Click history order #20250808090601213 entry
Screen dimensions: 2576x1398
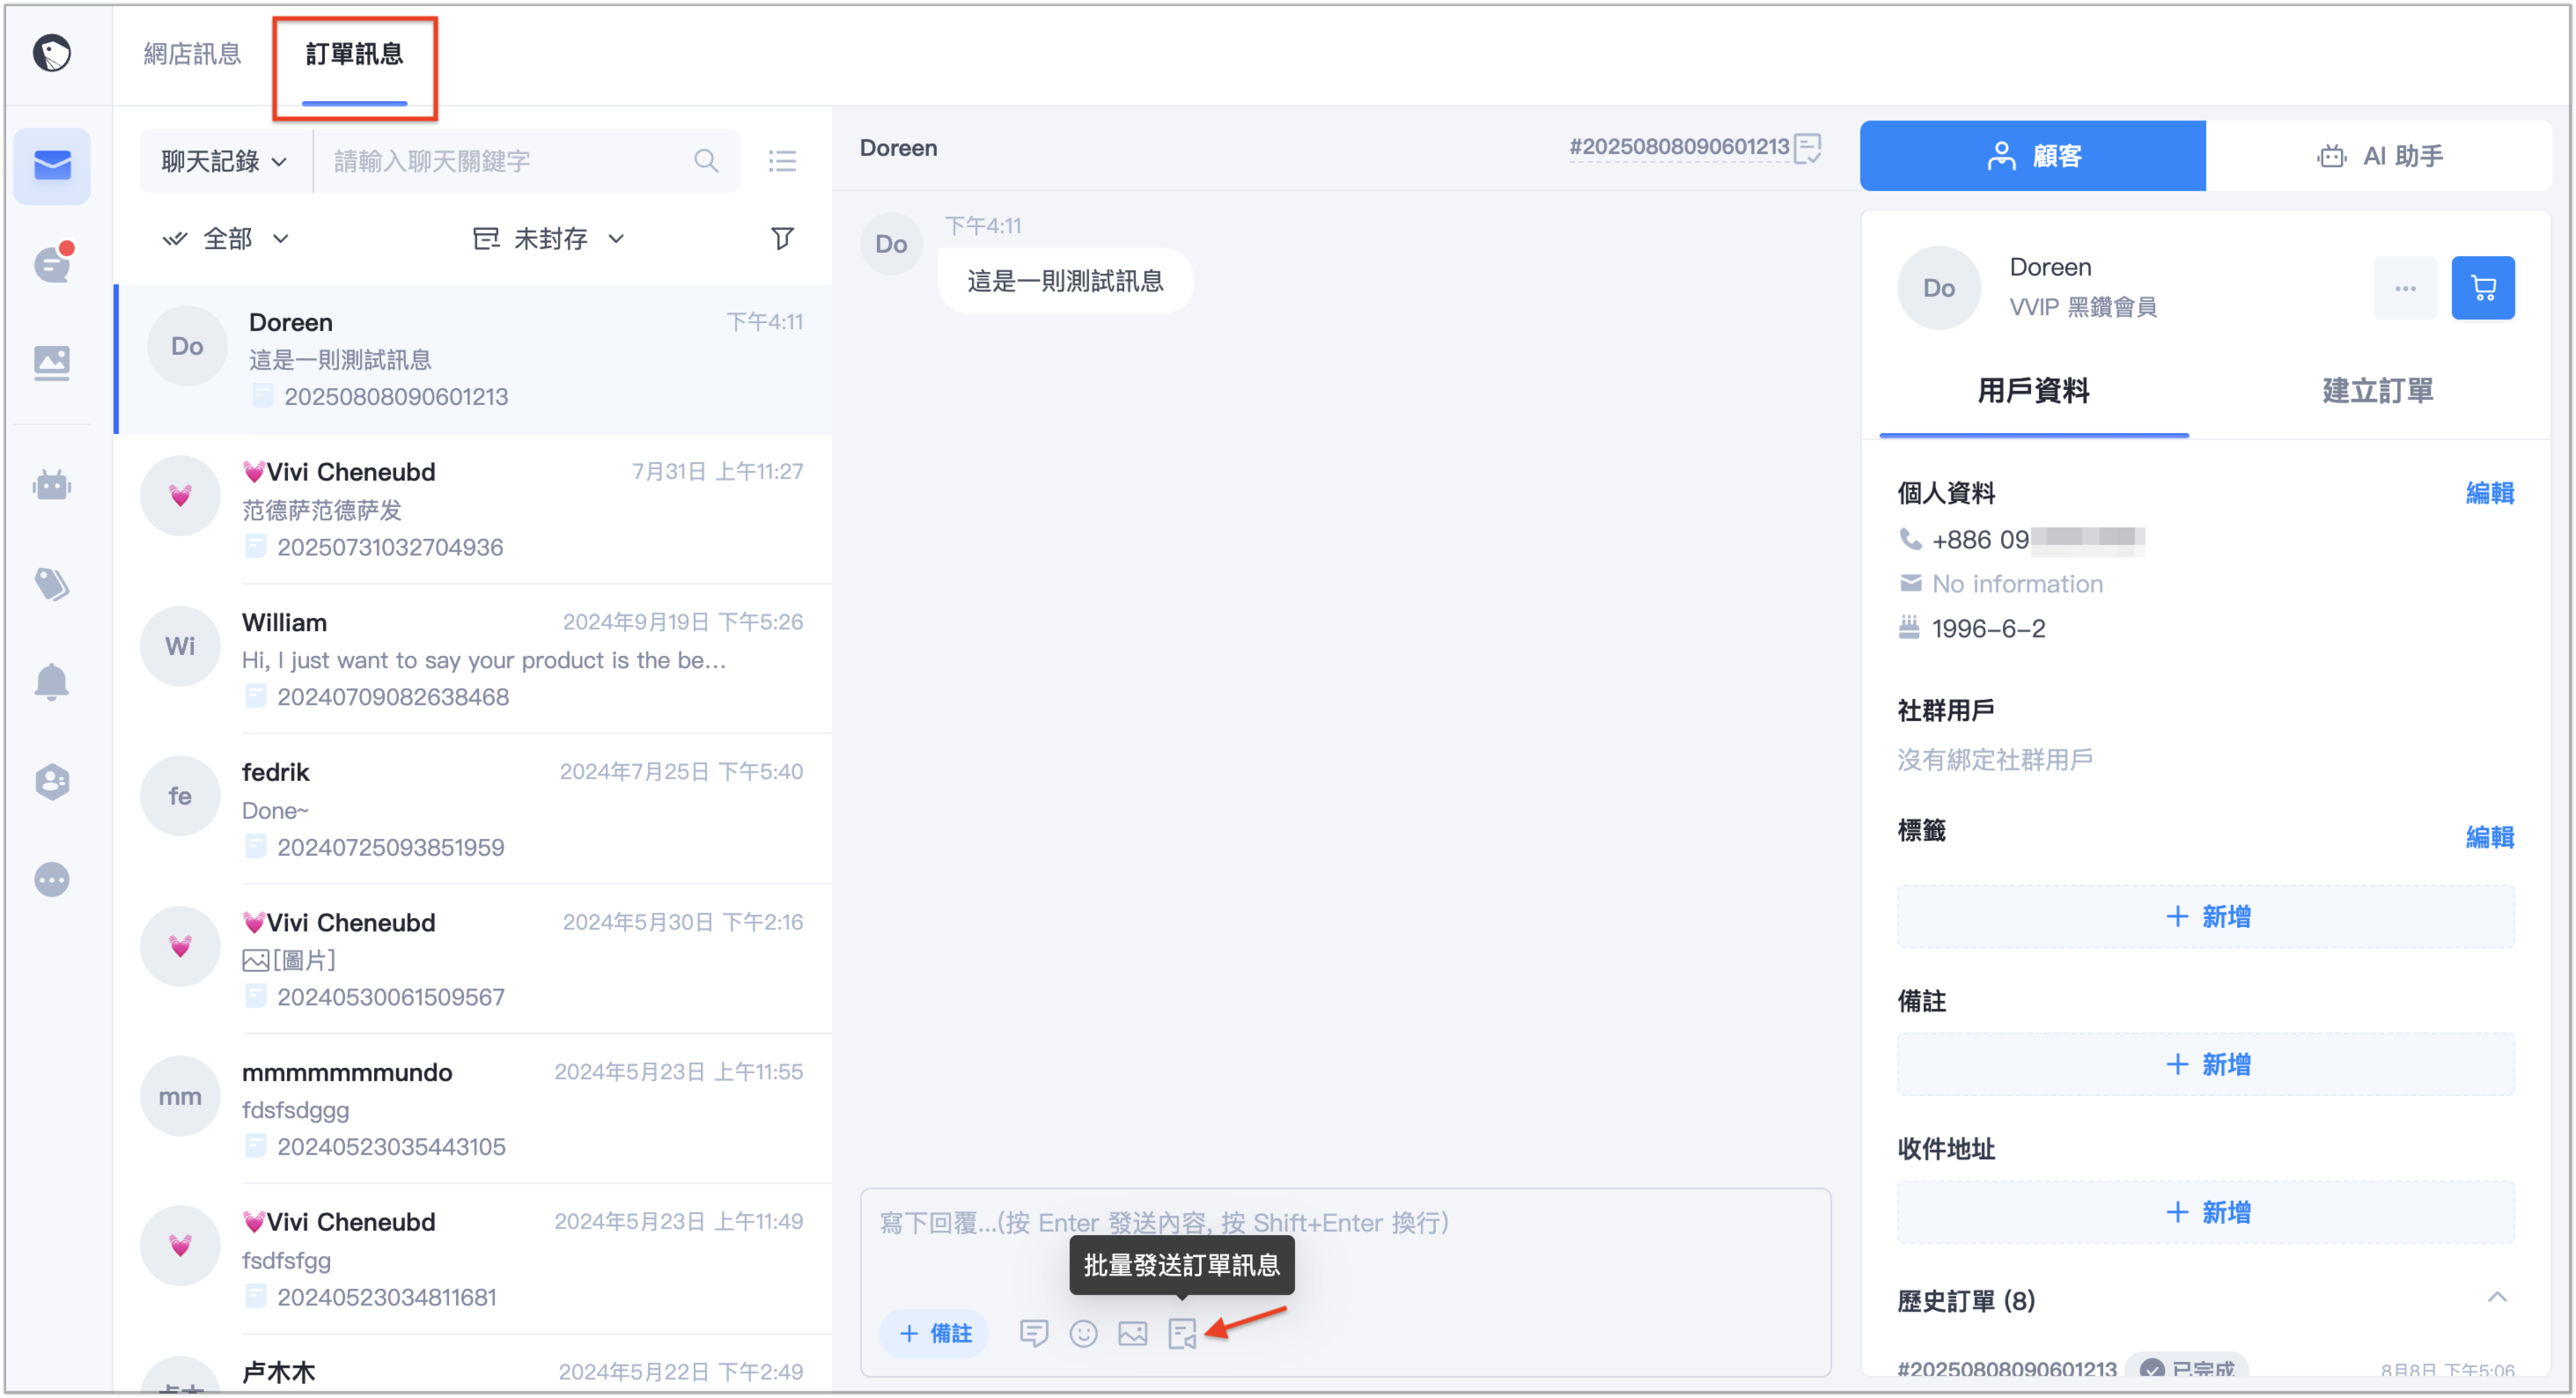2007,1369
